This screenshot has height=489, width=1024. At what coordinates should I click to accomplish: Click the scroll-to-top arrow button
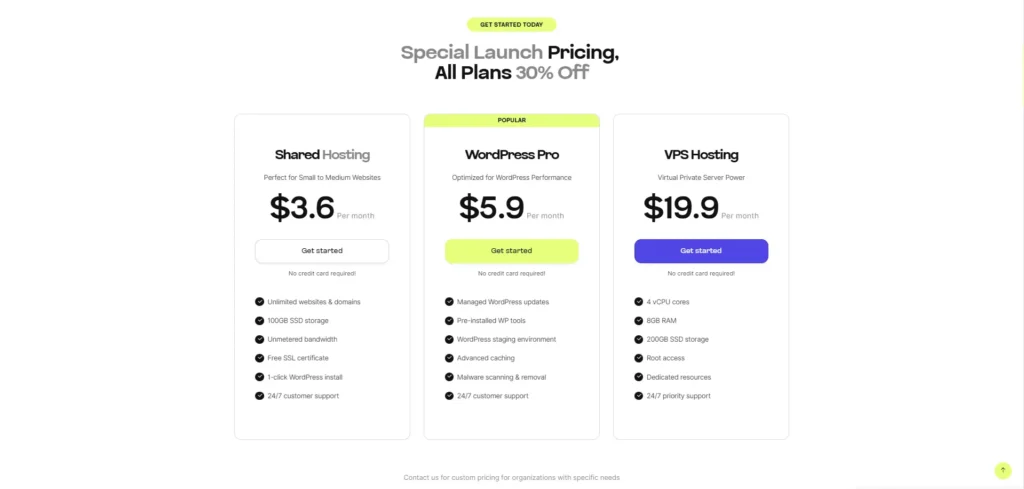1002,470
